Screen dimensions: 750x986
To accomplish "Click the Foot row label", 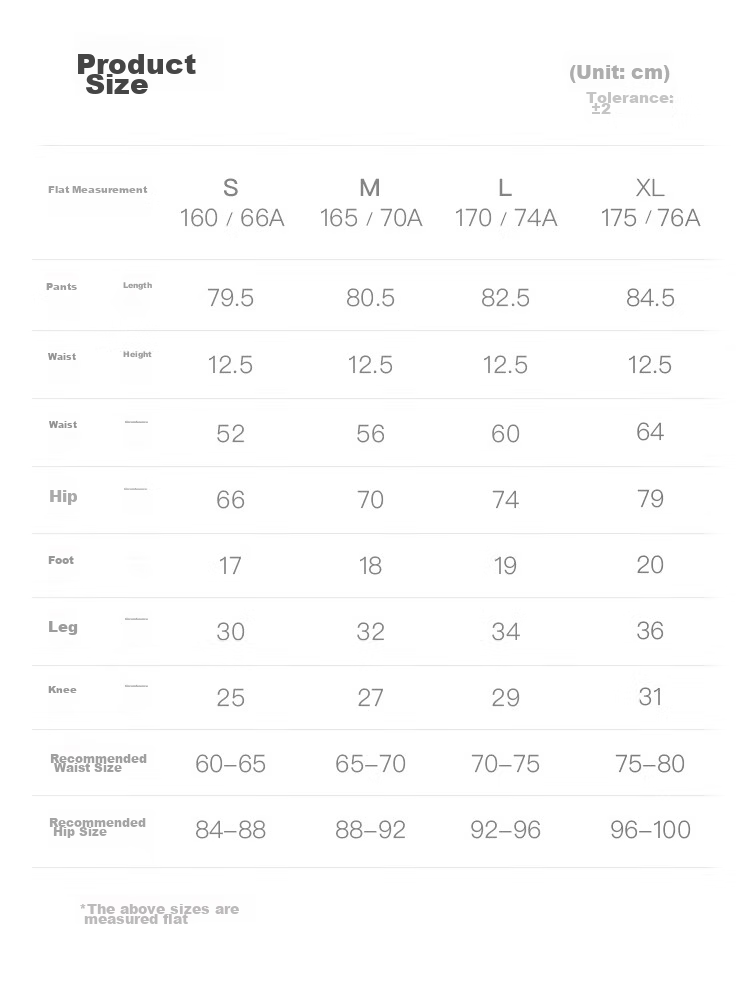I will (x=61, y=560).
